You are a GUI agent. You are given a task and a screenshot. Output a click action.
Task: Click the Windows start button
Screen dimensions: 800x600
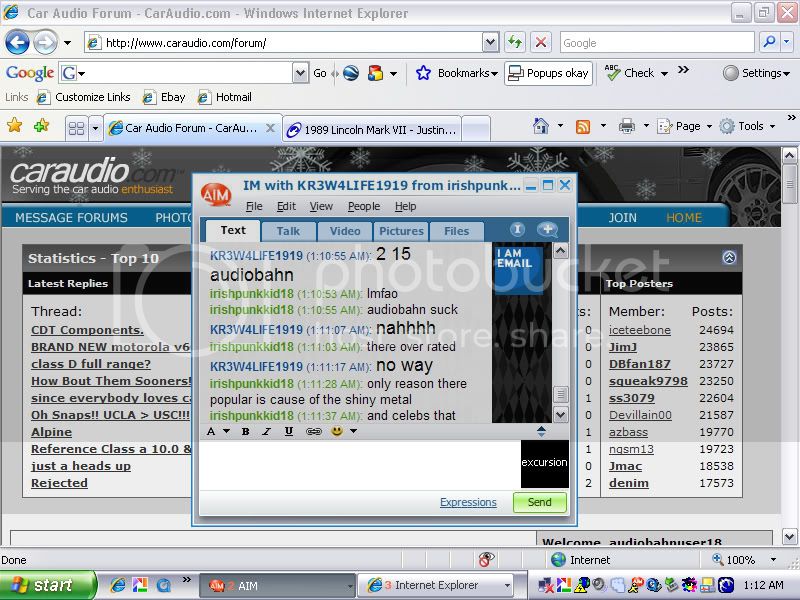pyautogui.click(x=46, y=585)
